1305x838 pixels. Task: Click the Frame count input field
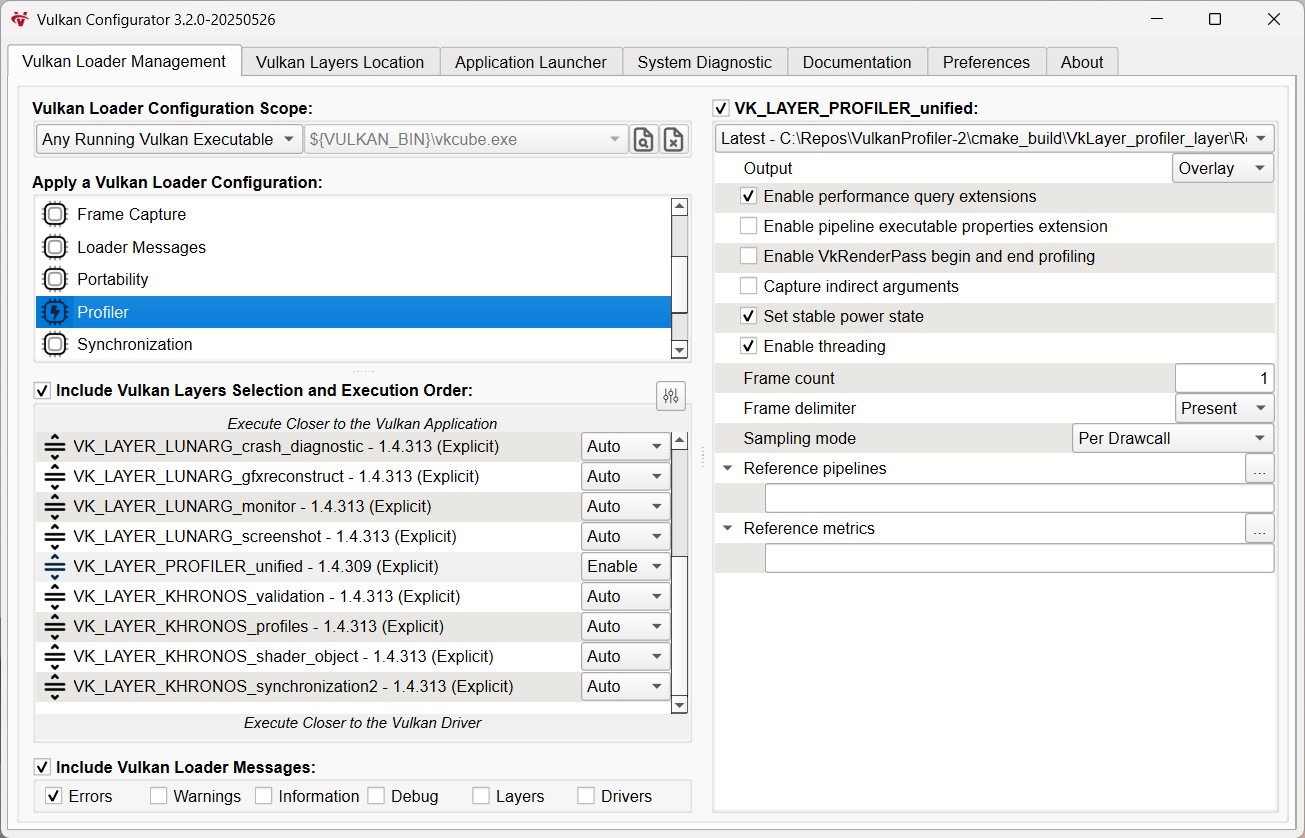(x=1224, y=378)
